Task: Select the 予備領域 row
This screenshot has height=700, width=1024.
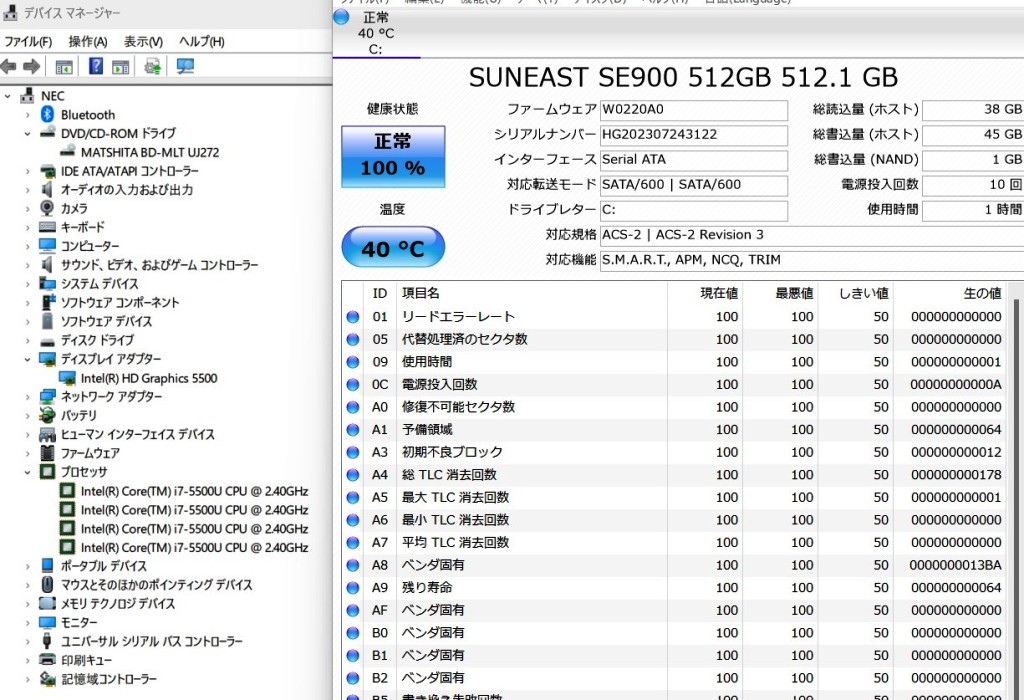Action: [x=673, y=430]
